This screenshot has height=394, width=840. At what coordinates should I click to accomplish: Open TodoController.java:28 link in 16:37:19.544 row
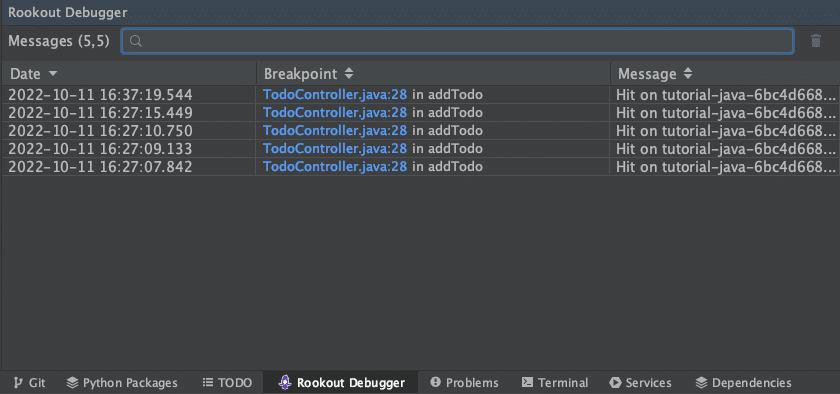(x=335, y=95)
